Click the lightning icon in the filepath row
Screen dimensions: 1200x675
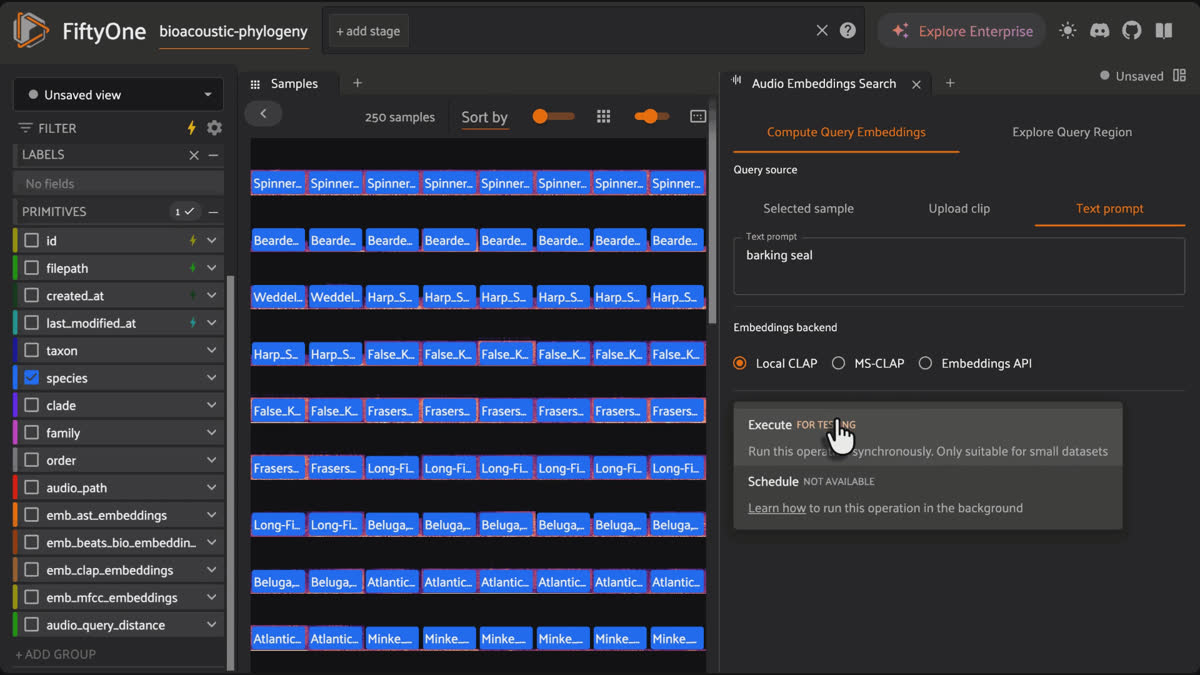pos(193,268)
